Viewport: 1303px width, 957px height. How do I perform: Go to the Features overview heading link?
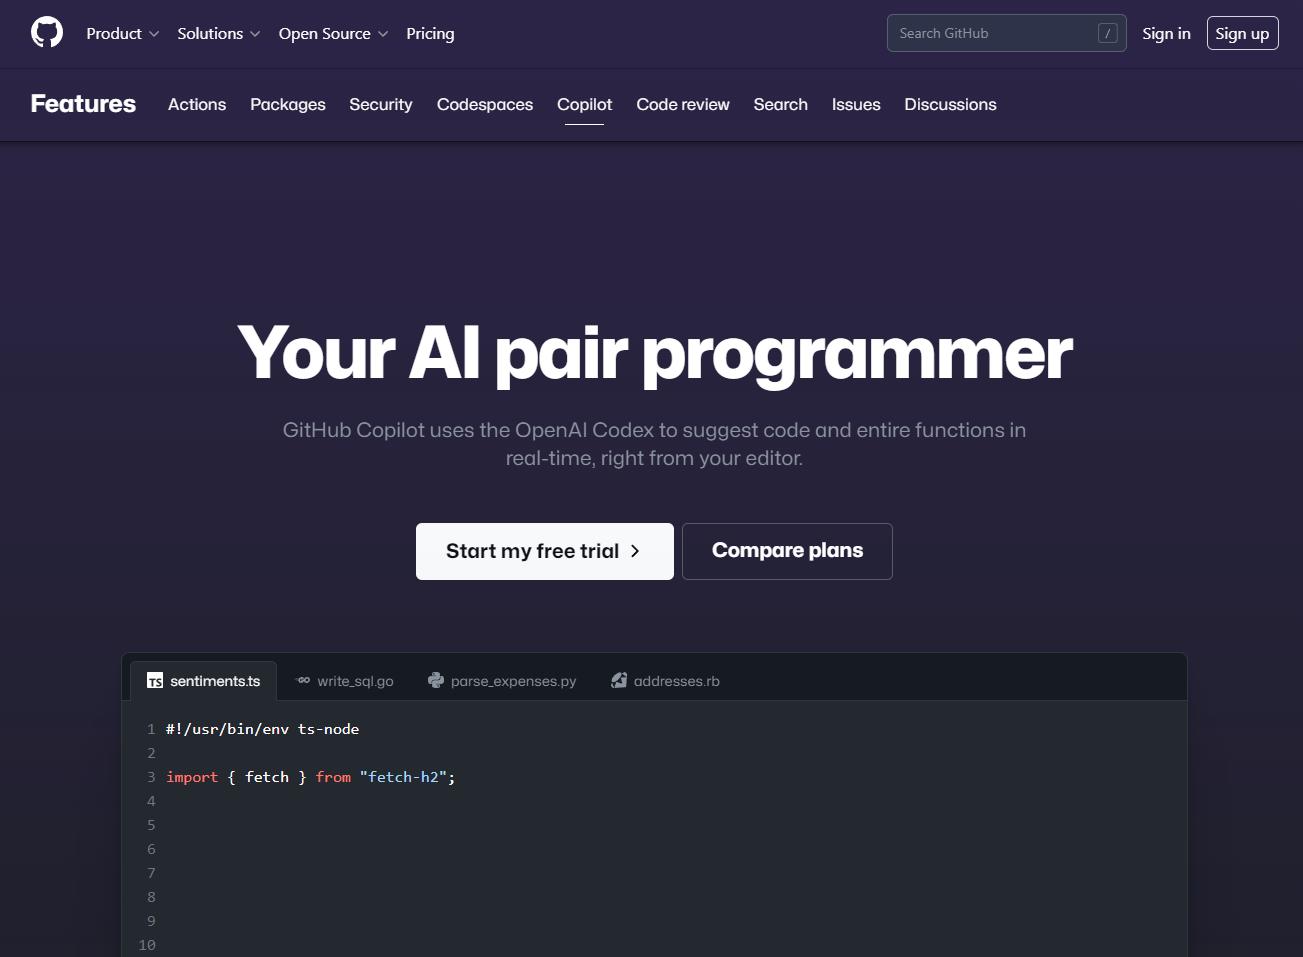(x=83, y=104)
